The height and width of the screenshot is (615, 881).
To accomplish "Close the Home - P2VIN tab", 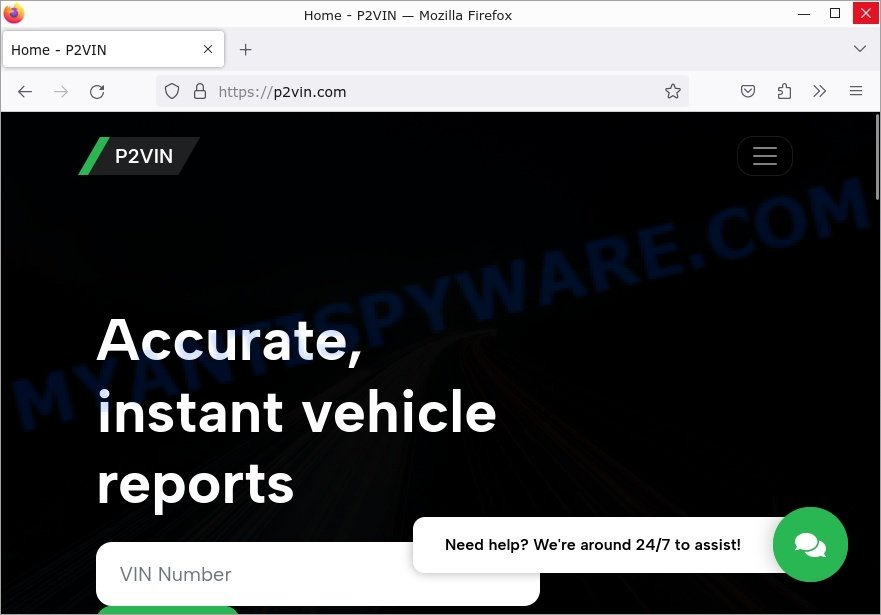I will point(208,49).
